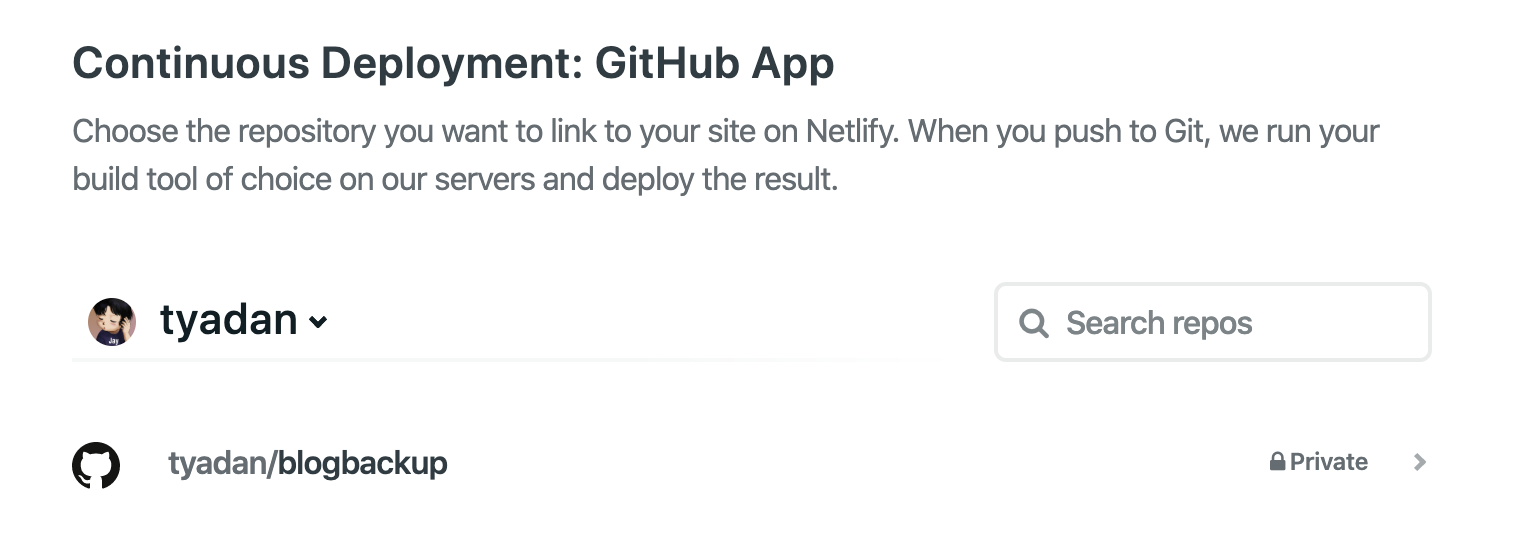The image size is (1514, 560).
Task: Click the bold blogbackup repo name
Action: pyautogui.click(x=362, y=464)
